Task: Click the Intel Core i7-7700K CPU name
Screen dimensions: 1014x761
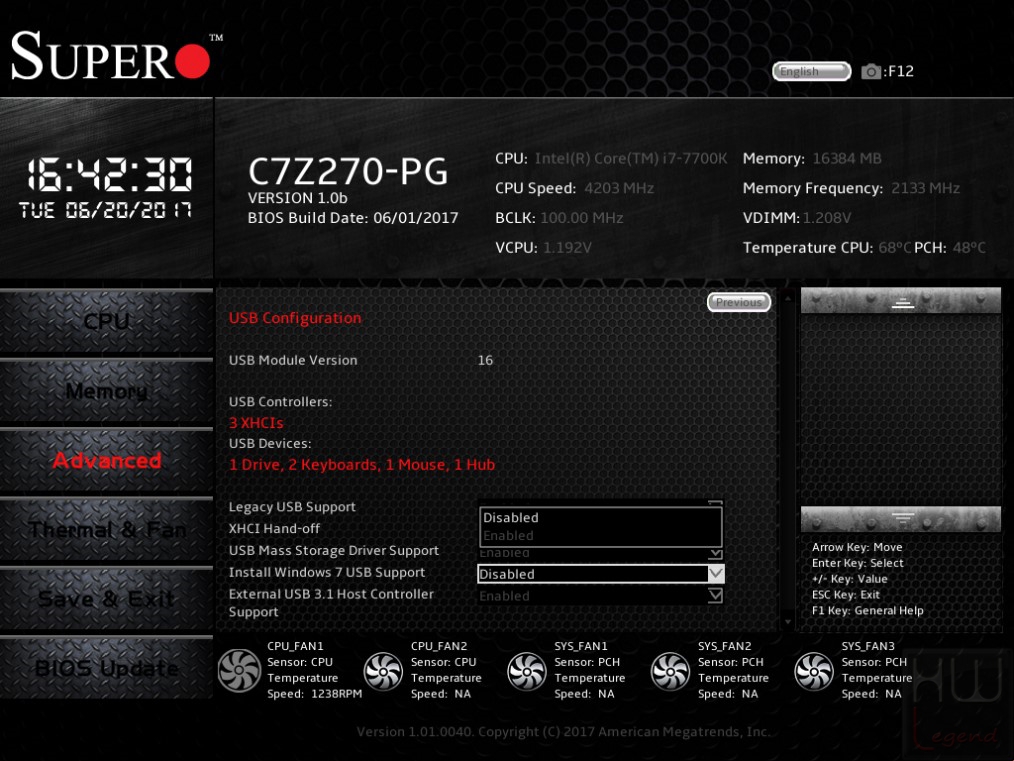Action: pos(631,158)
